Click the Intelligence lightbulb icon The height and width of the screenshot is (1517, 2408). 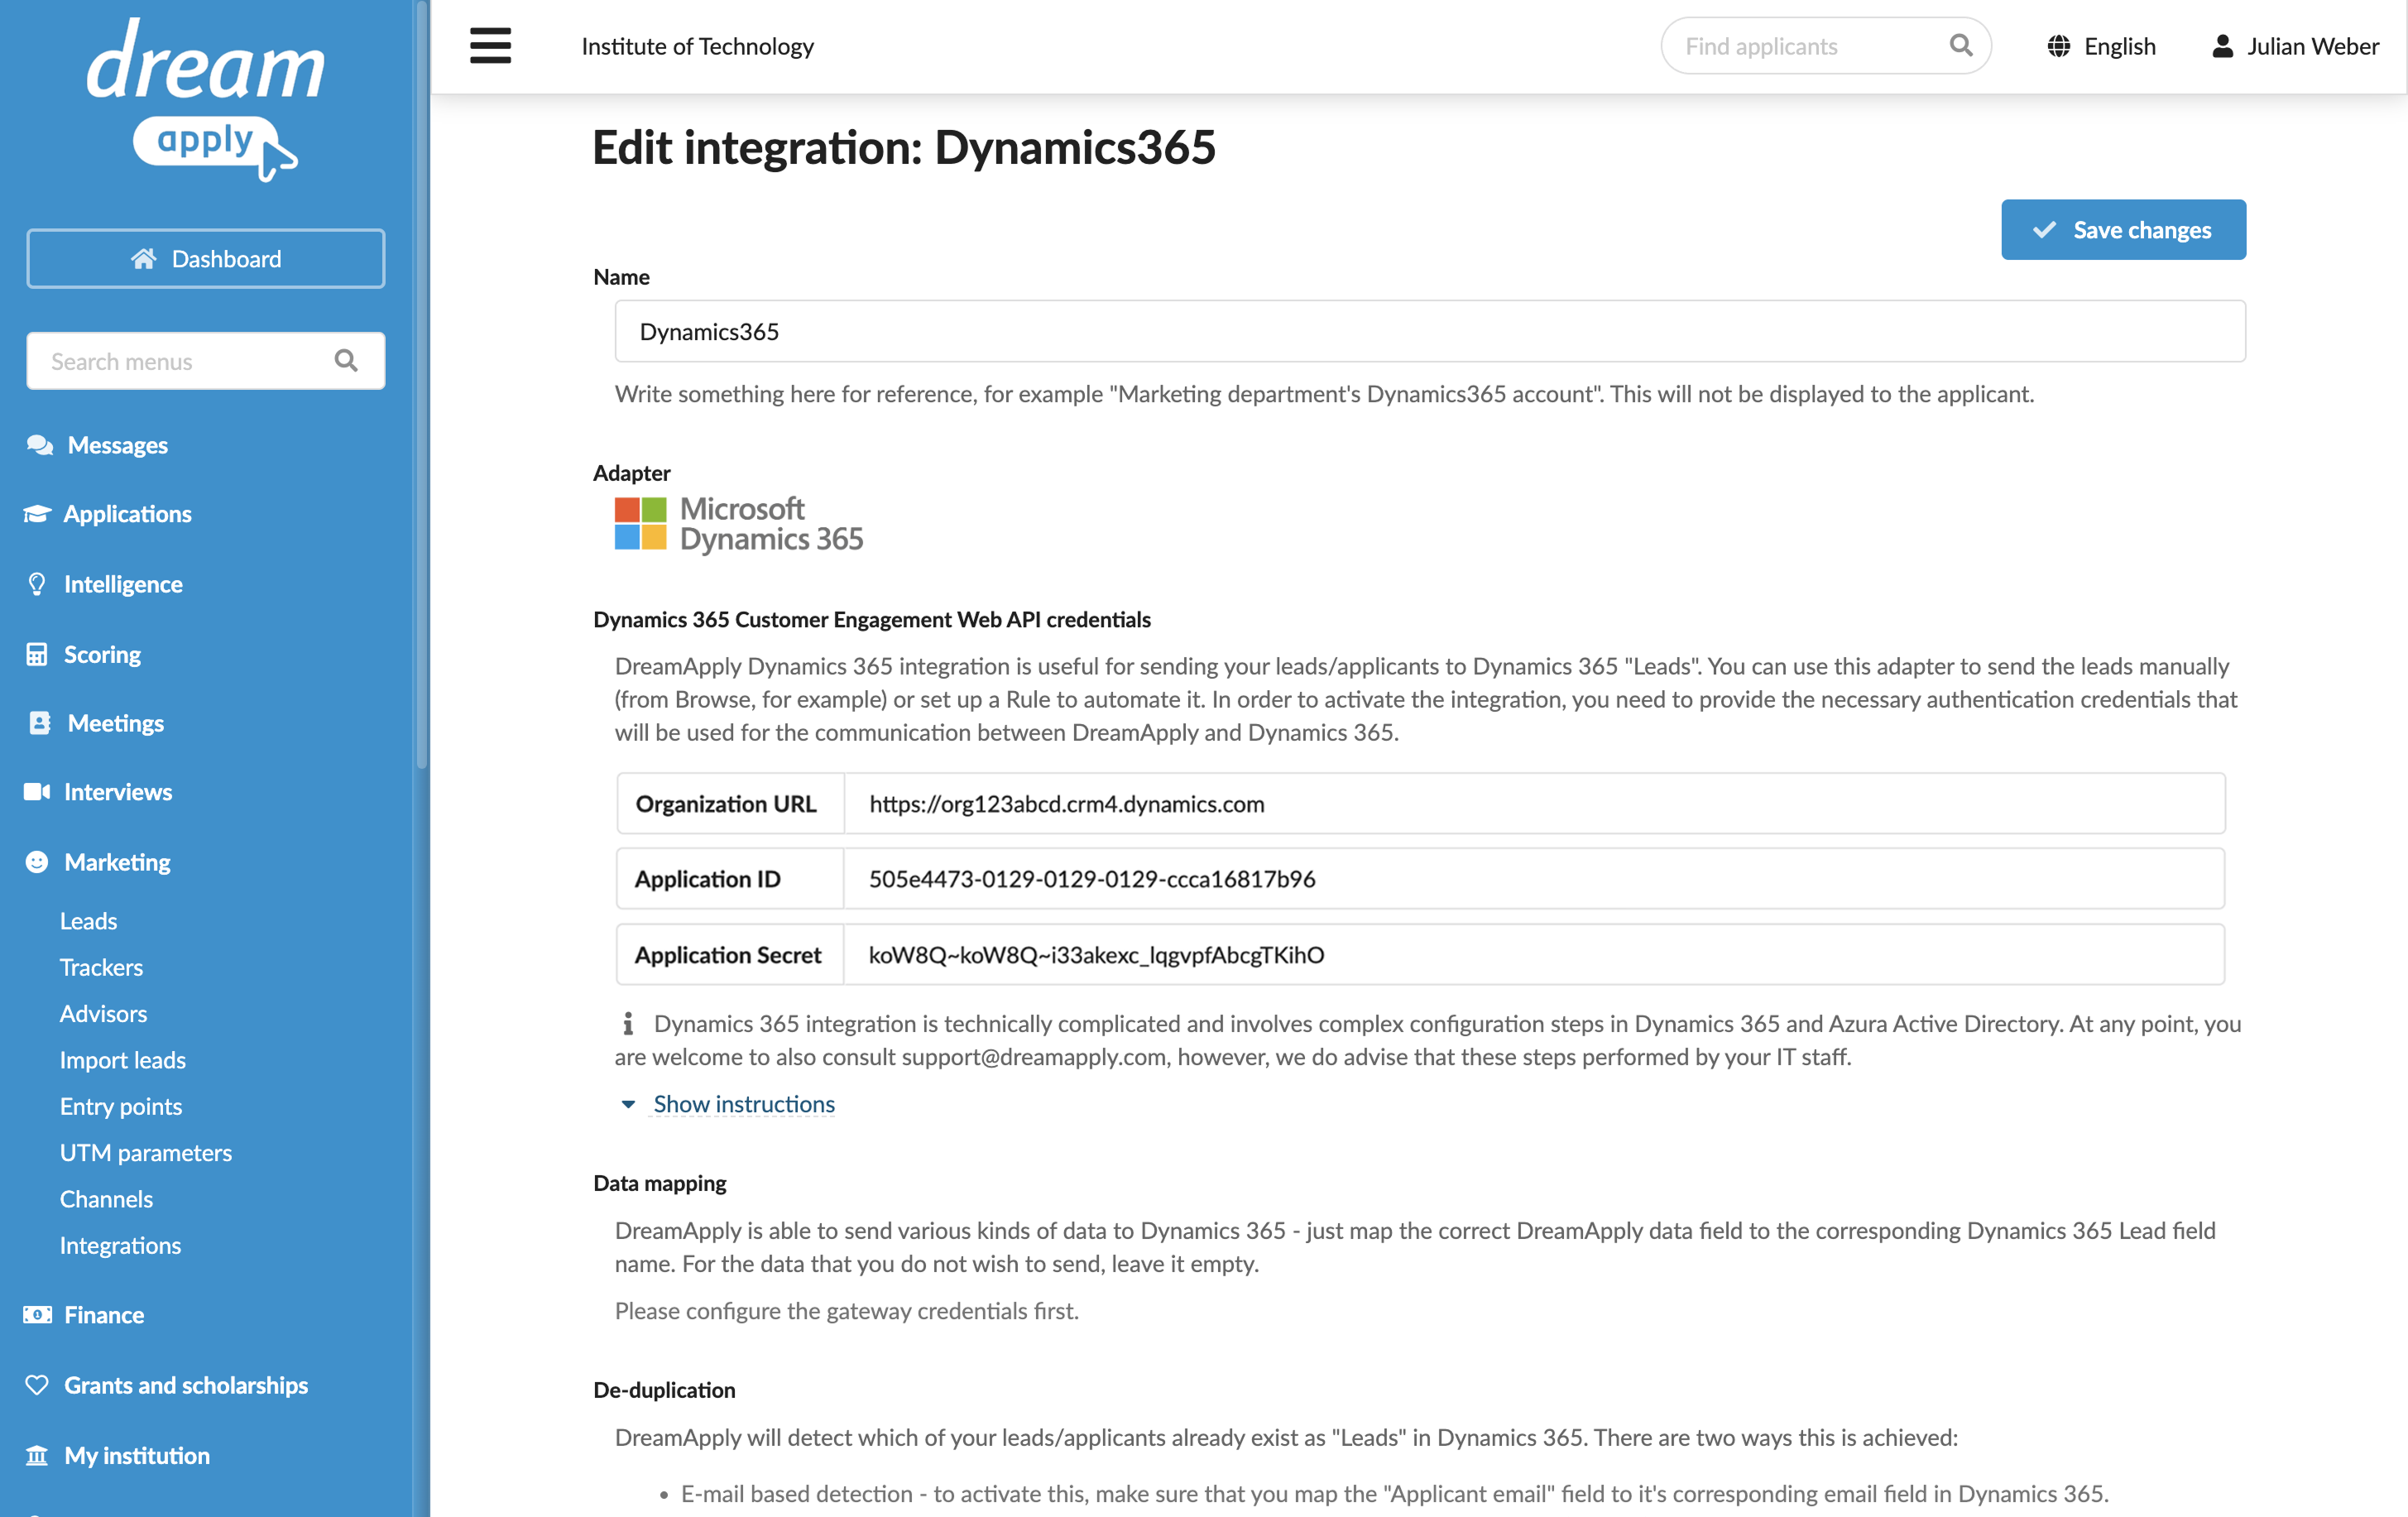tap(37, 584)
